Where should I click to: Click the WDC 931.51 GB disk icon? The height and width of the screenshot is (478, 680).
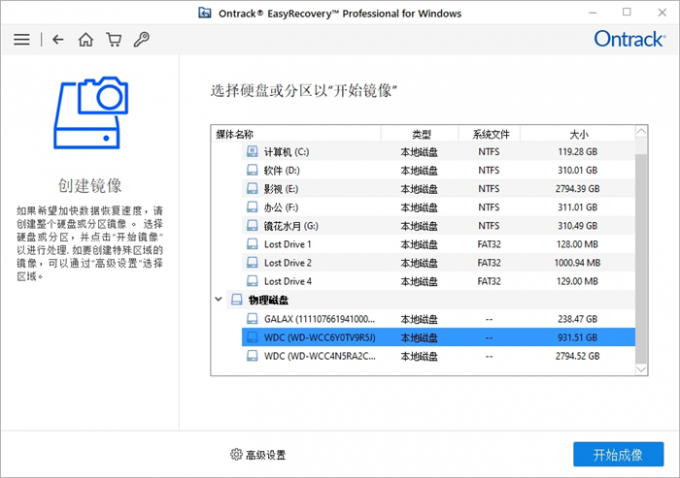click(252, 337)
